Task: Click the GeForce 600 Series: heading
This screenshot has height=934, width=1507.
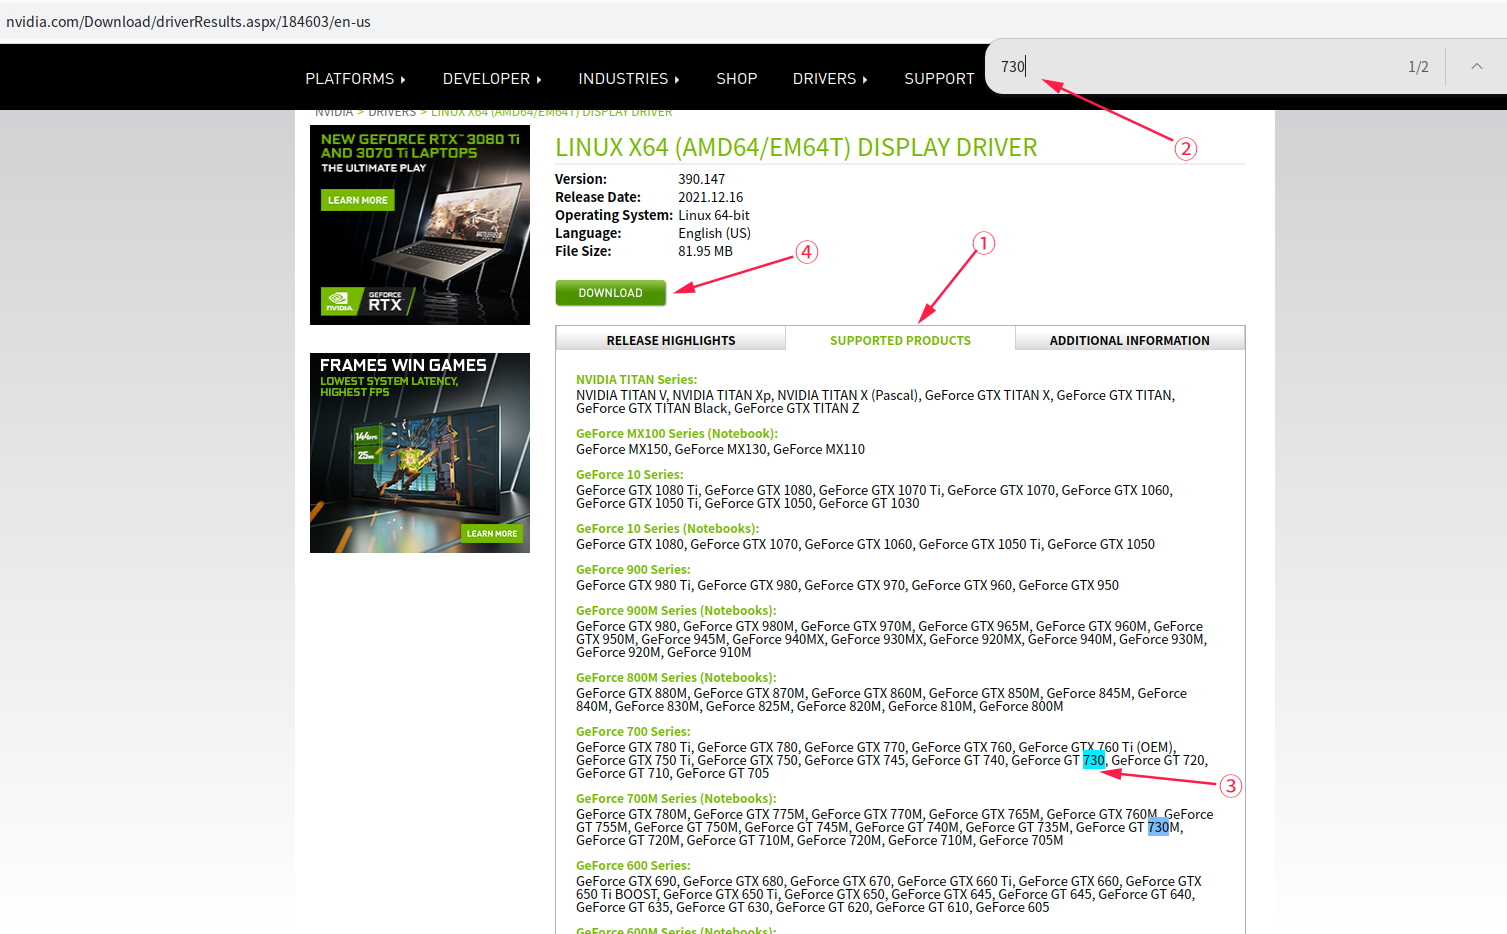Action: click(x=633, y=865)
